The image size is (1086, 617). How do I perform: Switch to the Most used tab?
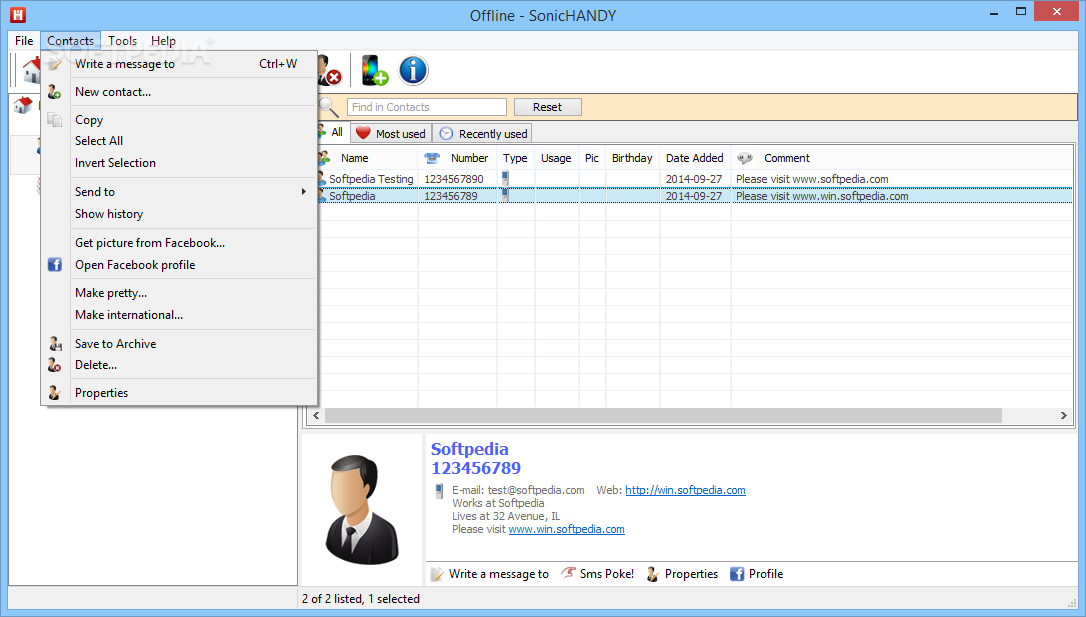pyautogui.click(x=391, y=134)
